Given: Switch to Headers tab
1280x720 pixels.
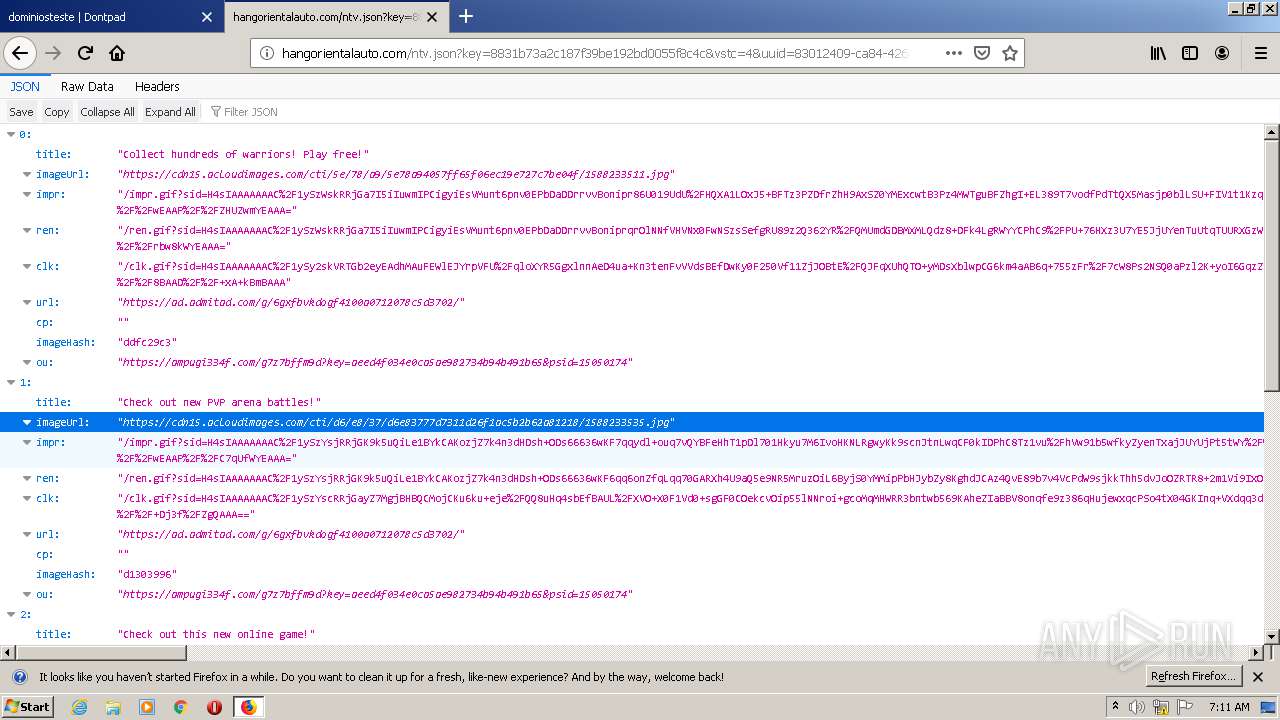Looking at the screenshot, I should click(157, 87).
